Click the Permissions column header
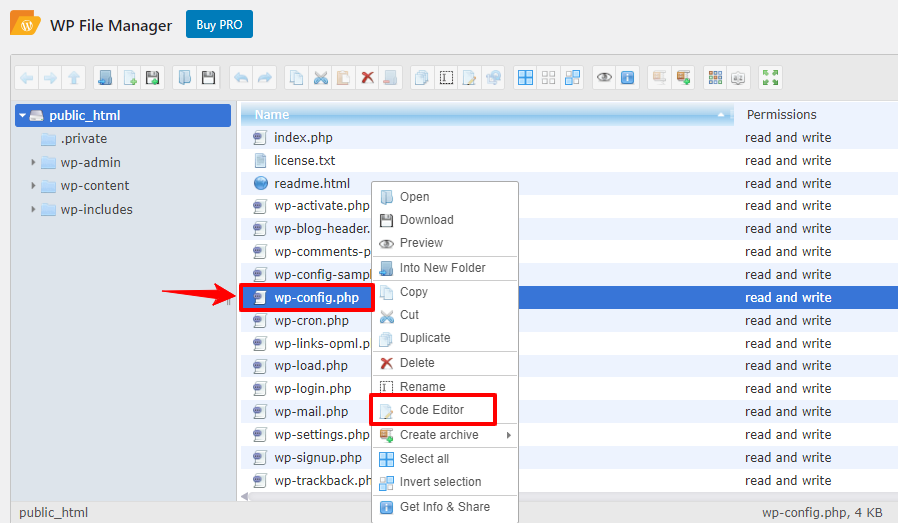 tap(781, 115)
